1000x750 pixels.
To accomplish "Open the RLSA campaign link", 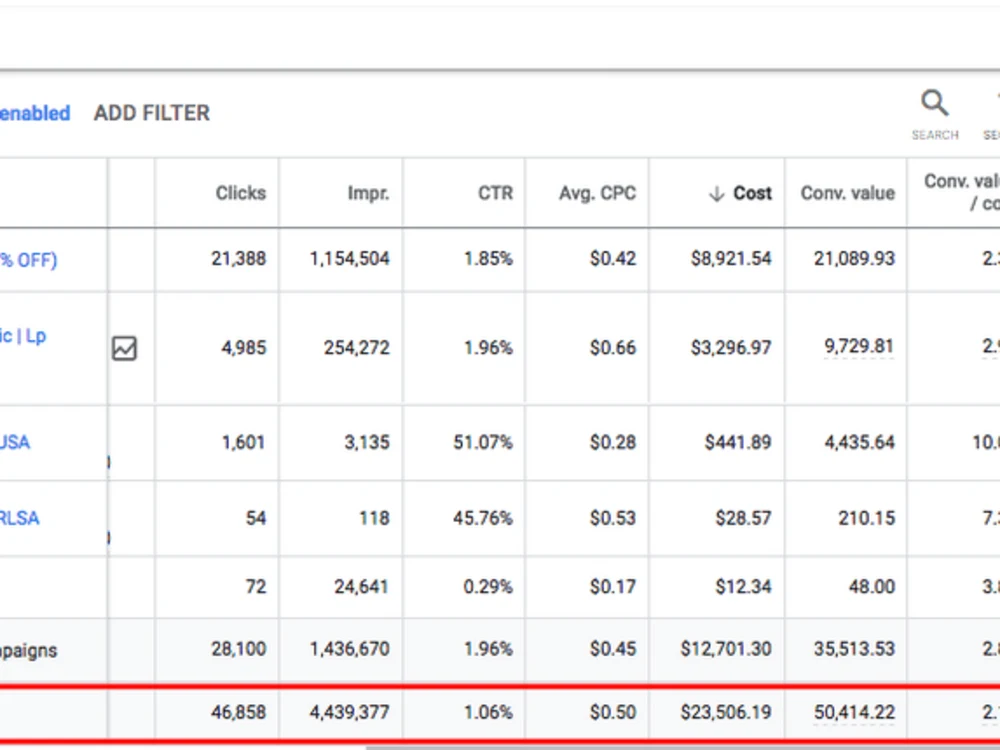I will tap(19, 518).
